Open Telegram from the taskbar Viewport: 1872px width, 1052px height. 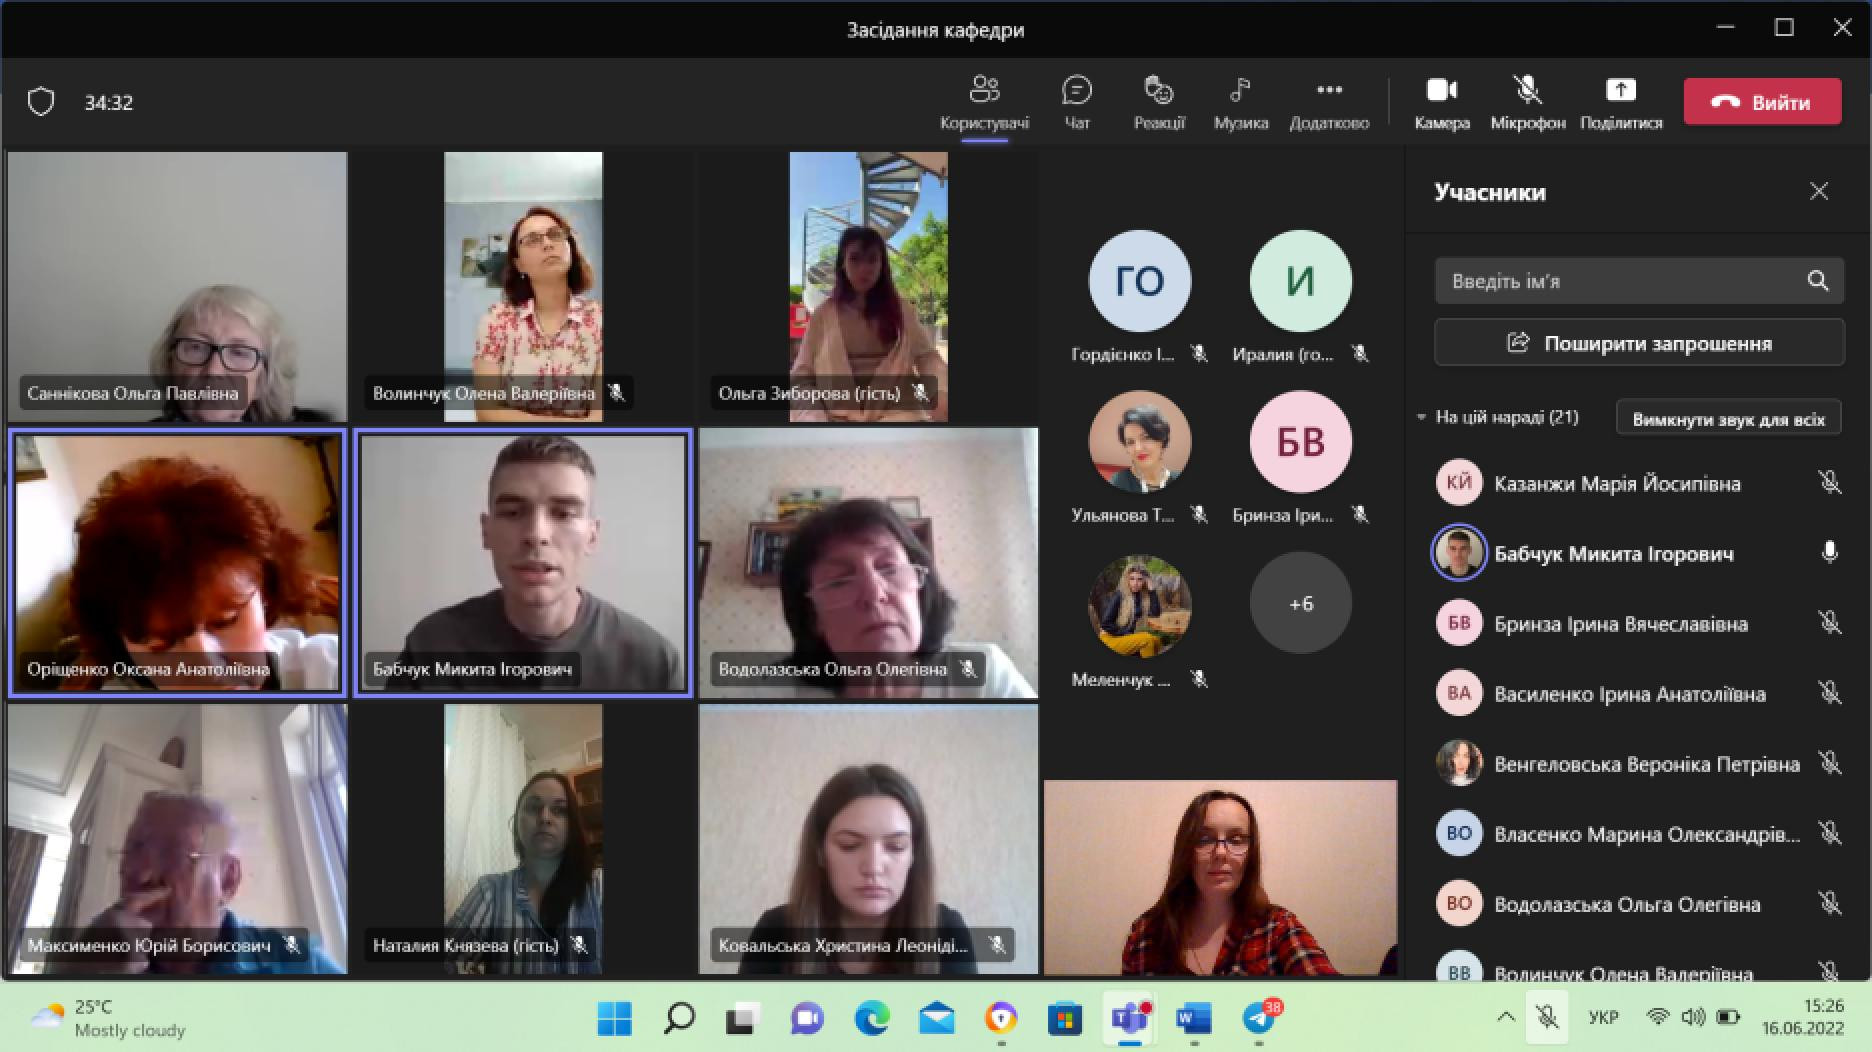(1259, 1018)
